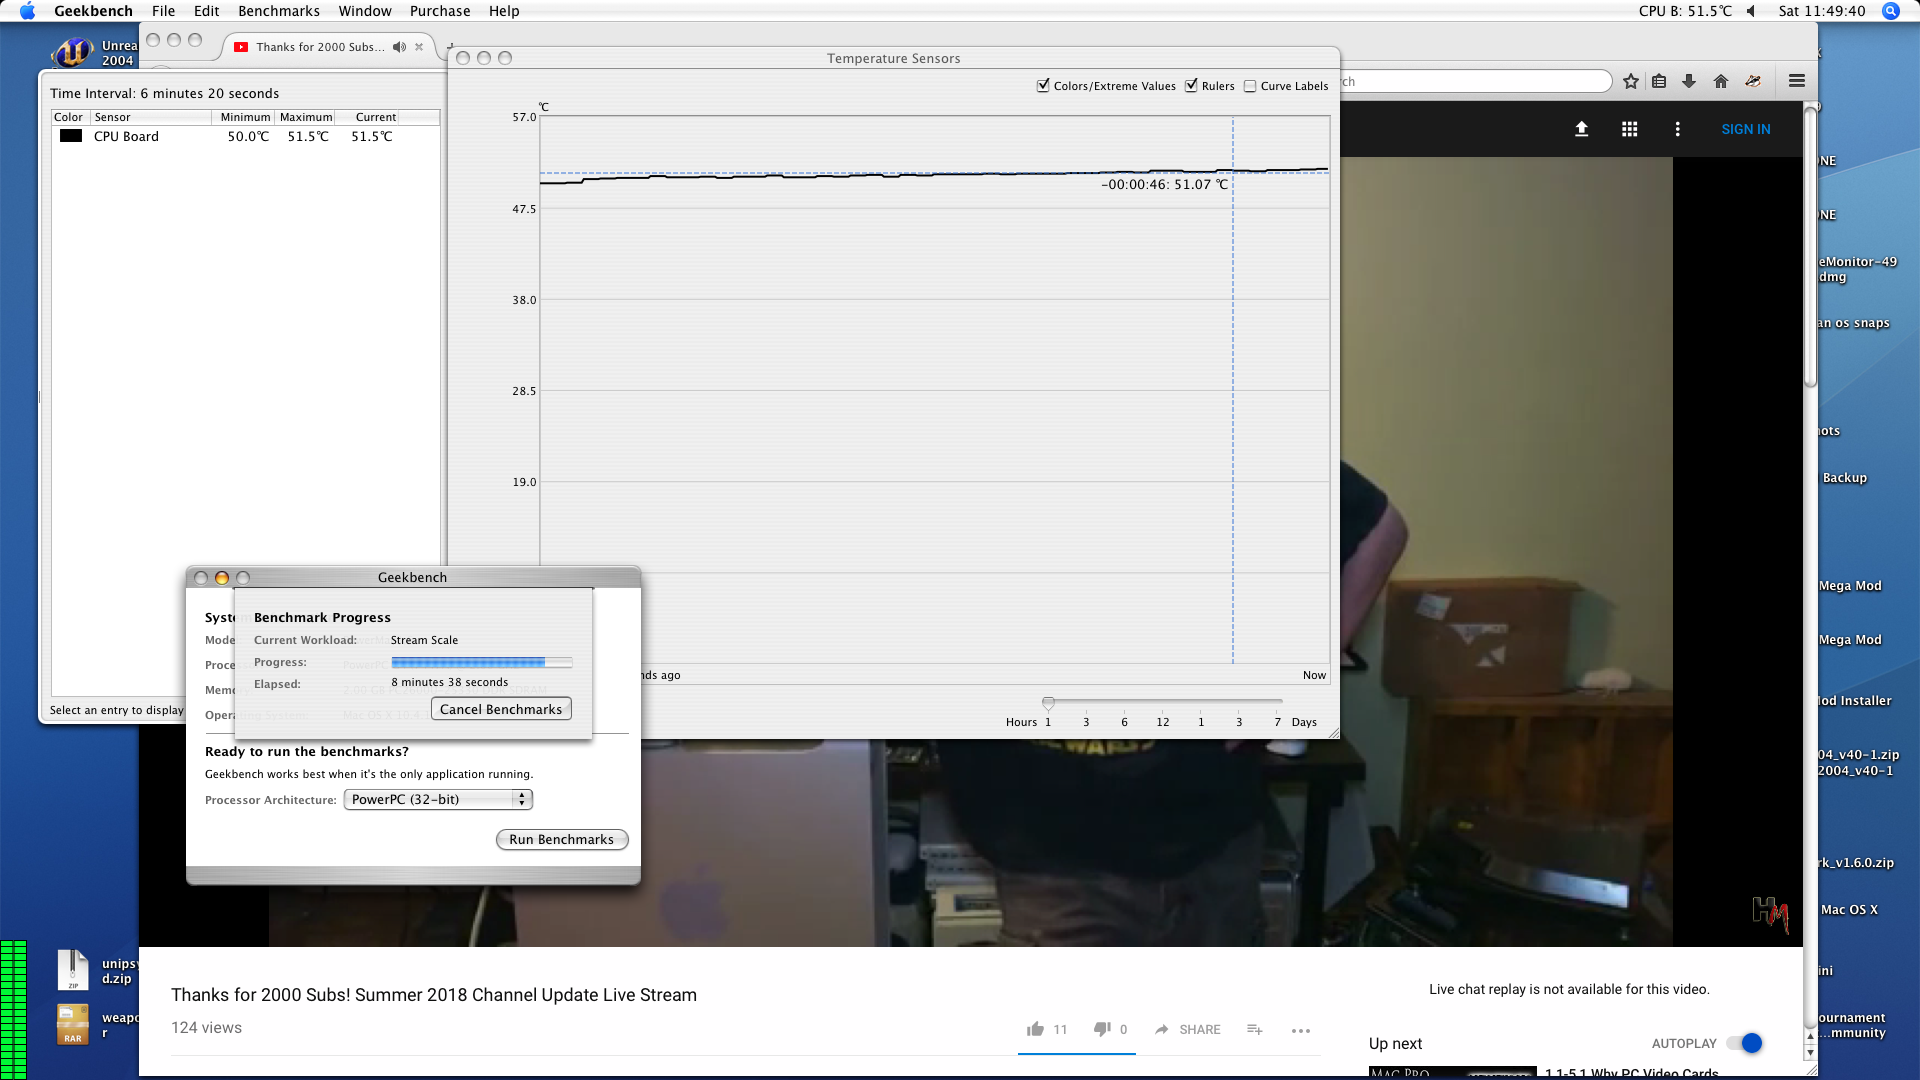
Task: Click the Cancel Benchmarks button
Action: tap(501, 709)
